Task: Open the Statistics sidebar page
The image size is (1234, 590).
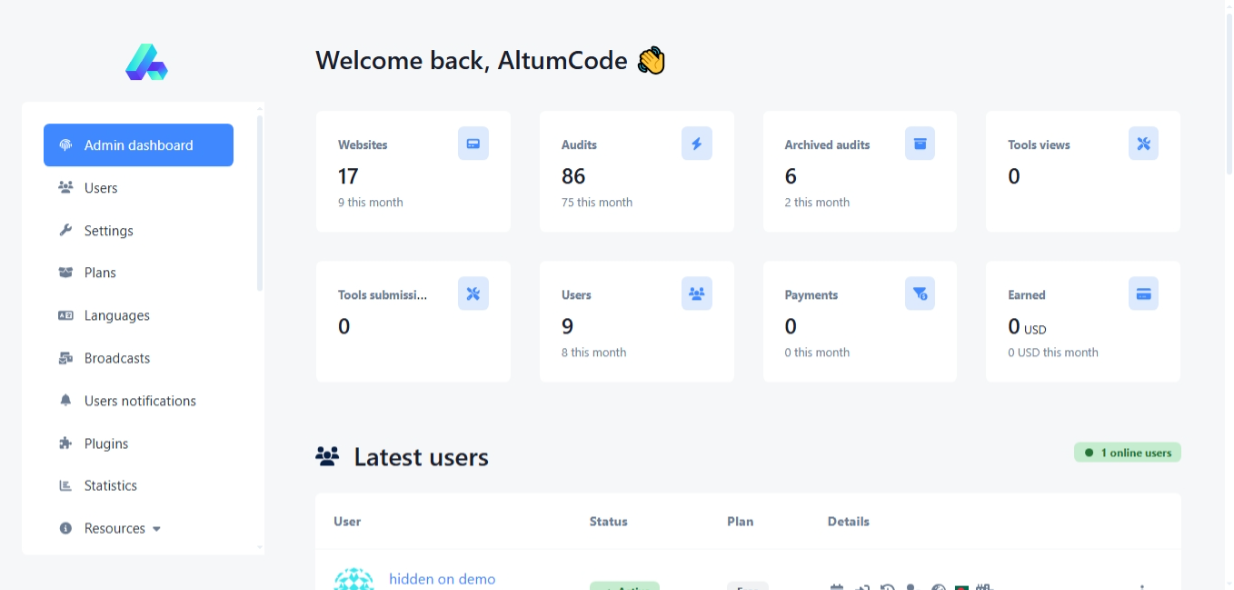Action: click(110, 486)
